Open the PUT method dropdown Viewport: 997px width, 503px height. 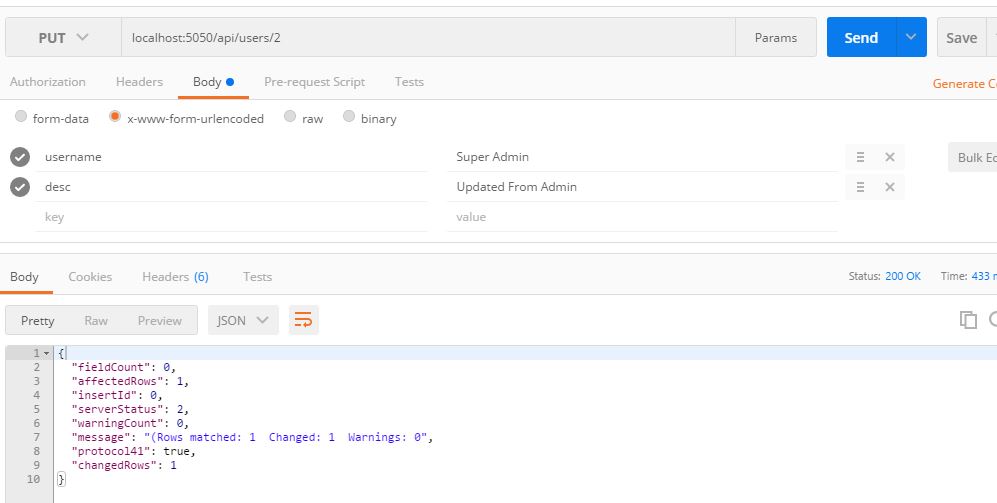click(63, 38)
